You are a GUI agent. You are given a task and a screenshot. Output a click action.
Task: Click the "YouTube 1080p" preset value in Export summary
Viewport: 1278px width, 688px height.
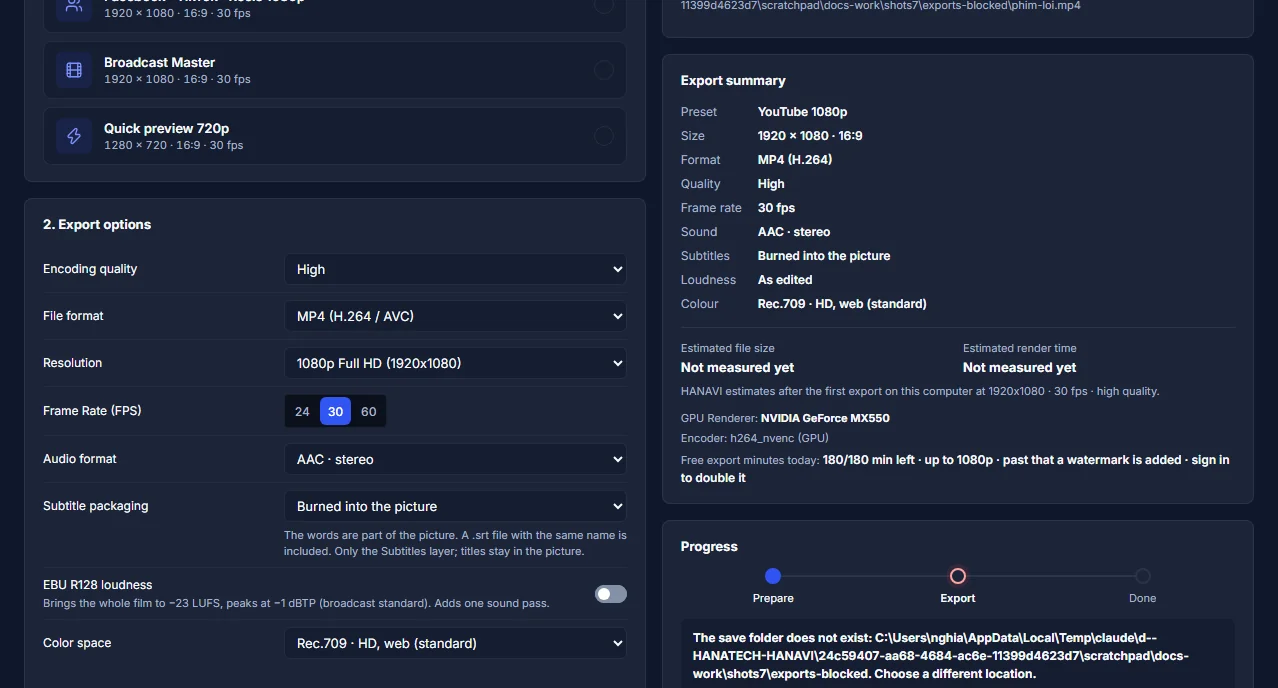(x=803, y=112)
